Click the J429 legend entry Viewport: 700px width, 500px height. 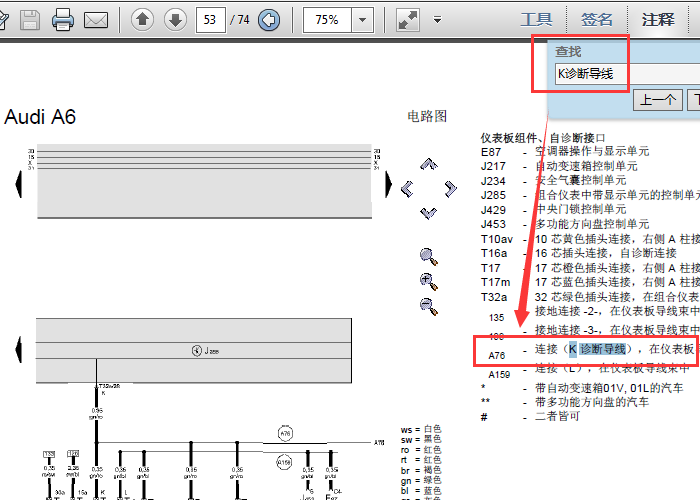coord(554,210)
